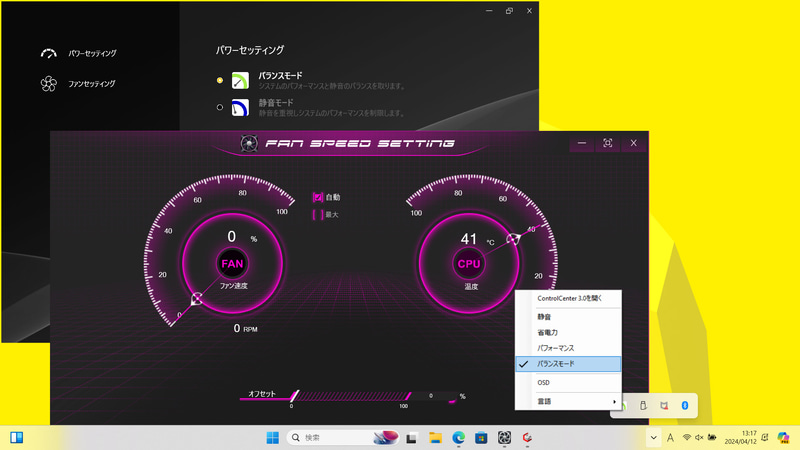Image resolution: width=800 pixels, height=450 pixels.
Task: Click the fan logo in Fan Speed Setting title
Action: point(249,143)
